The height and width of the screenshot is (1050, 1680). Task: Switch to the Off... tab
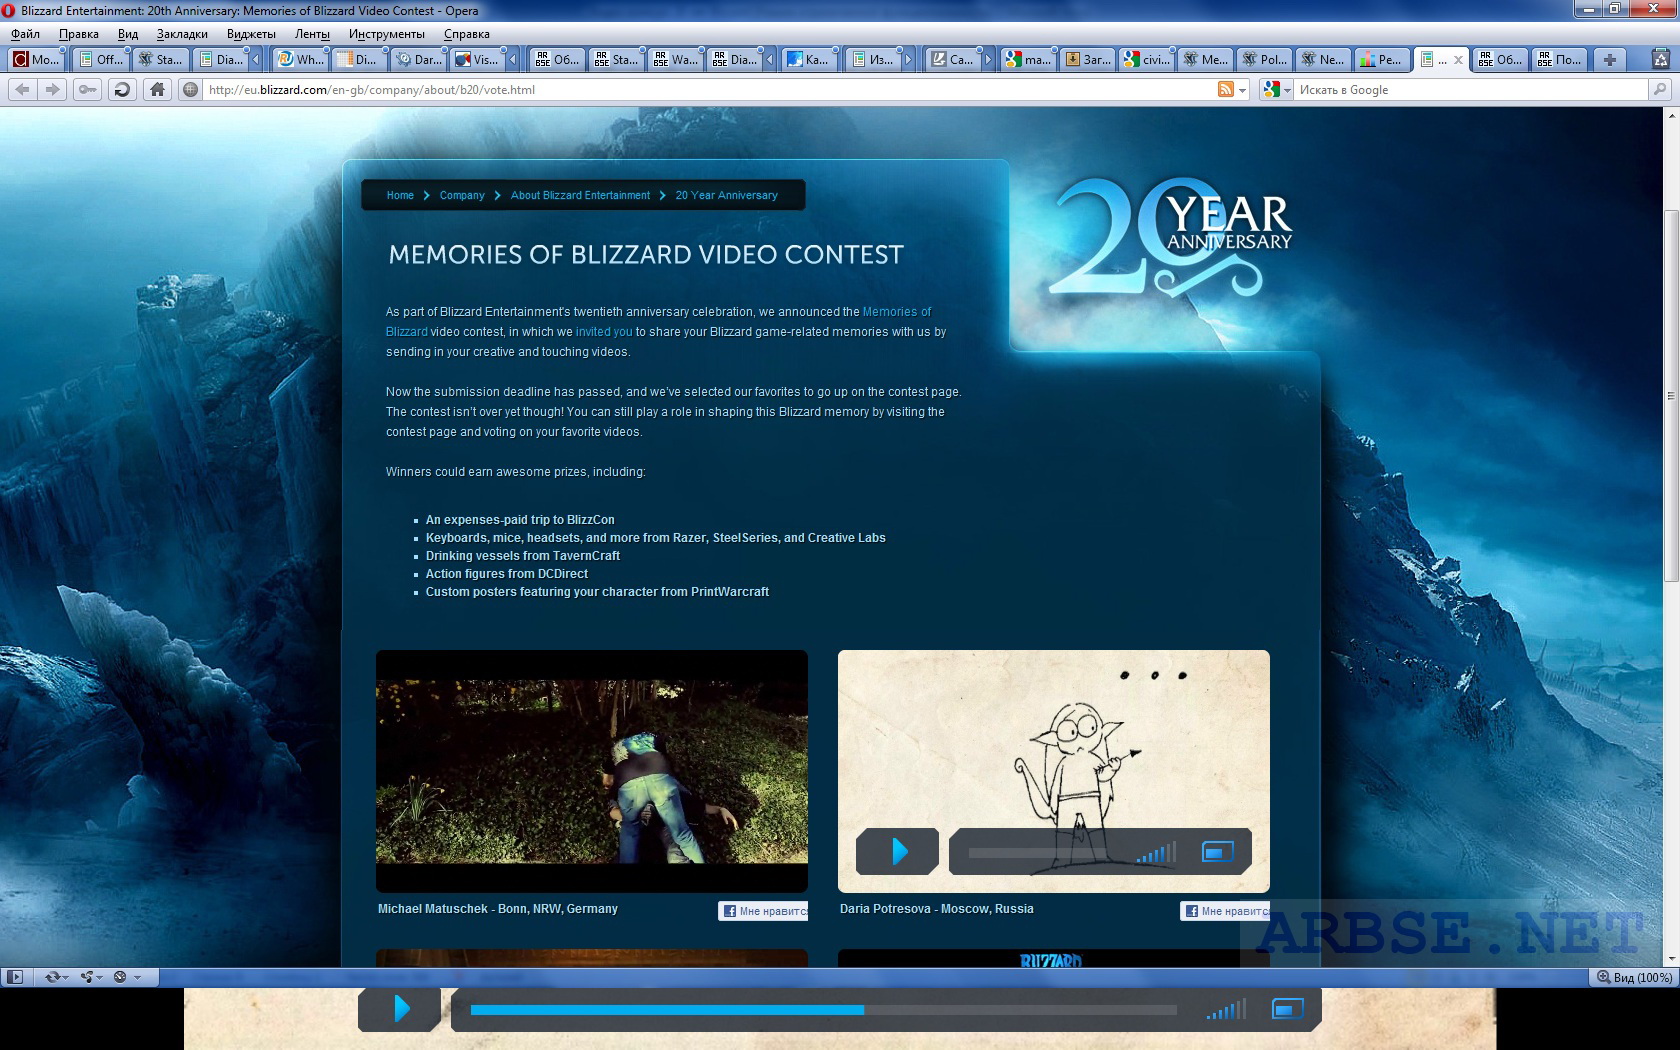102,60
